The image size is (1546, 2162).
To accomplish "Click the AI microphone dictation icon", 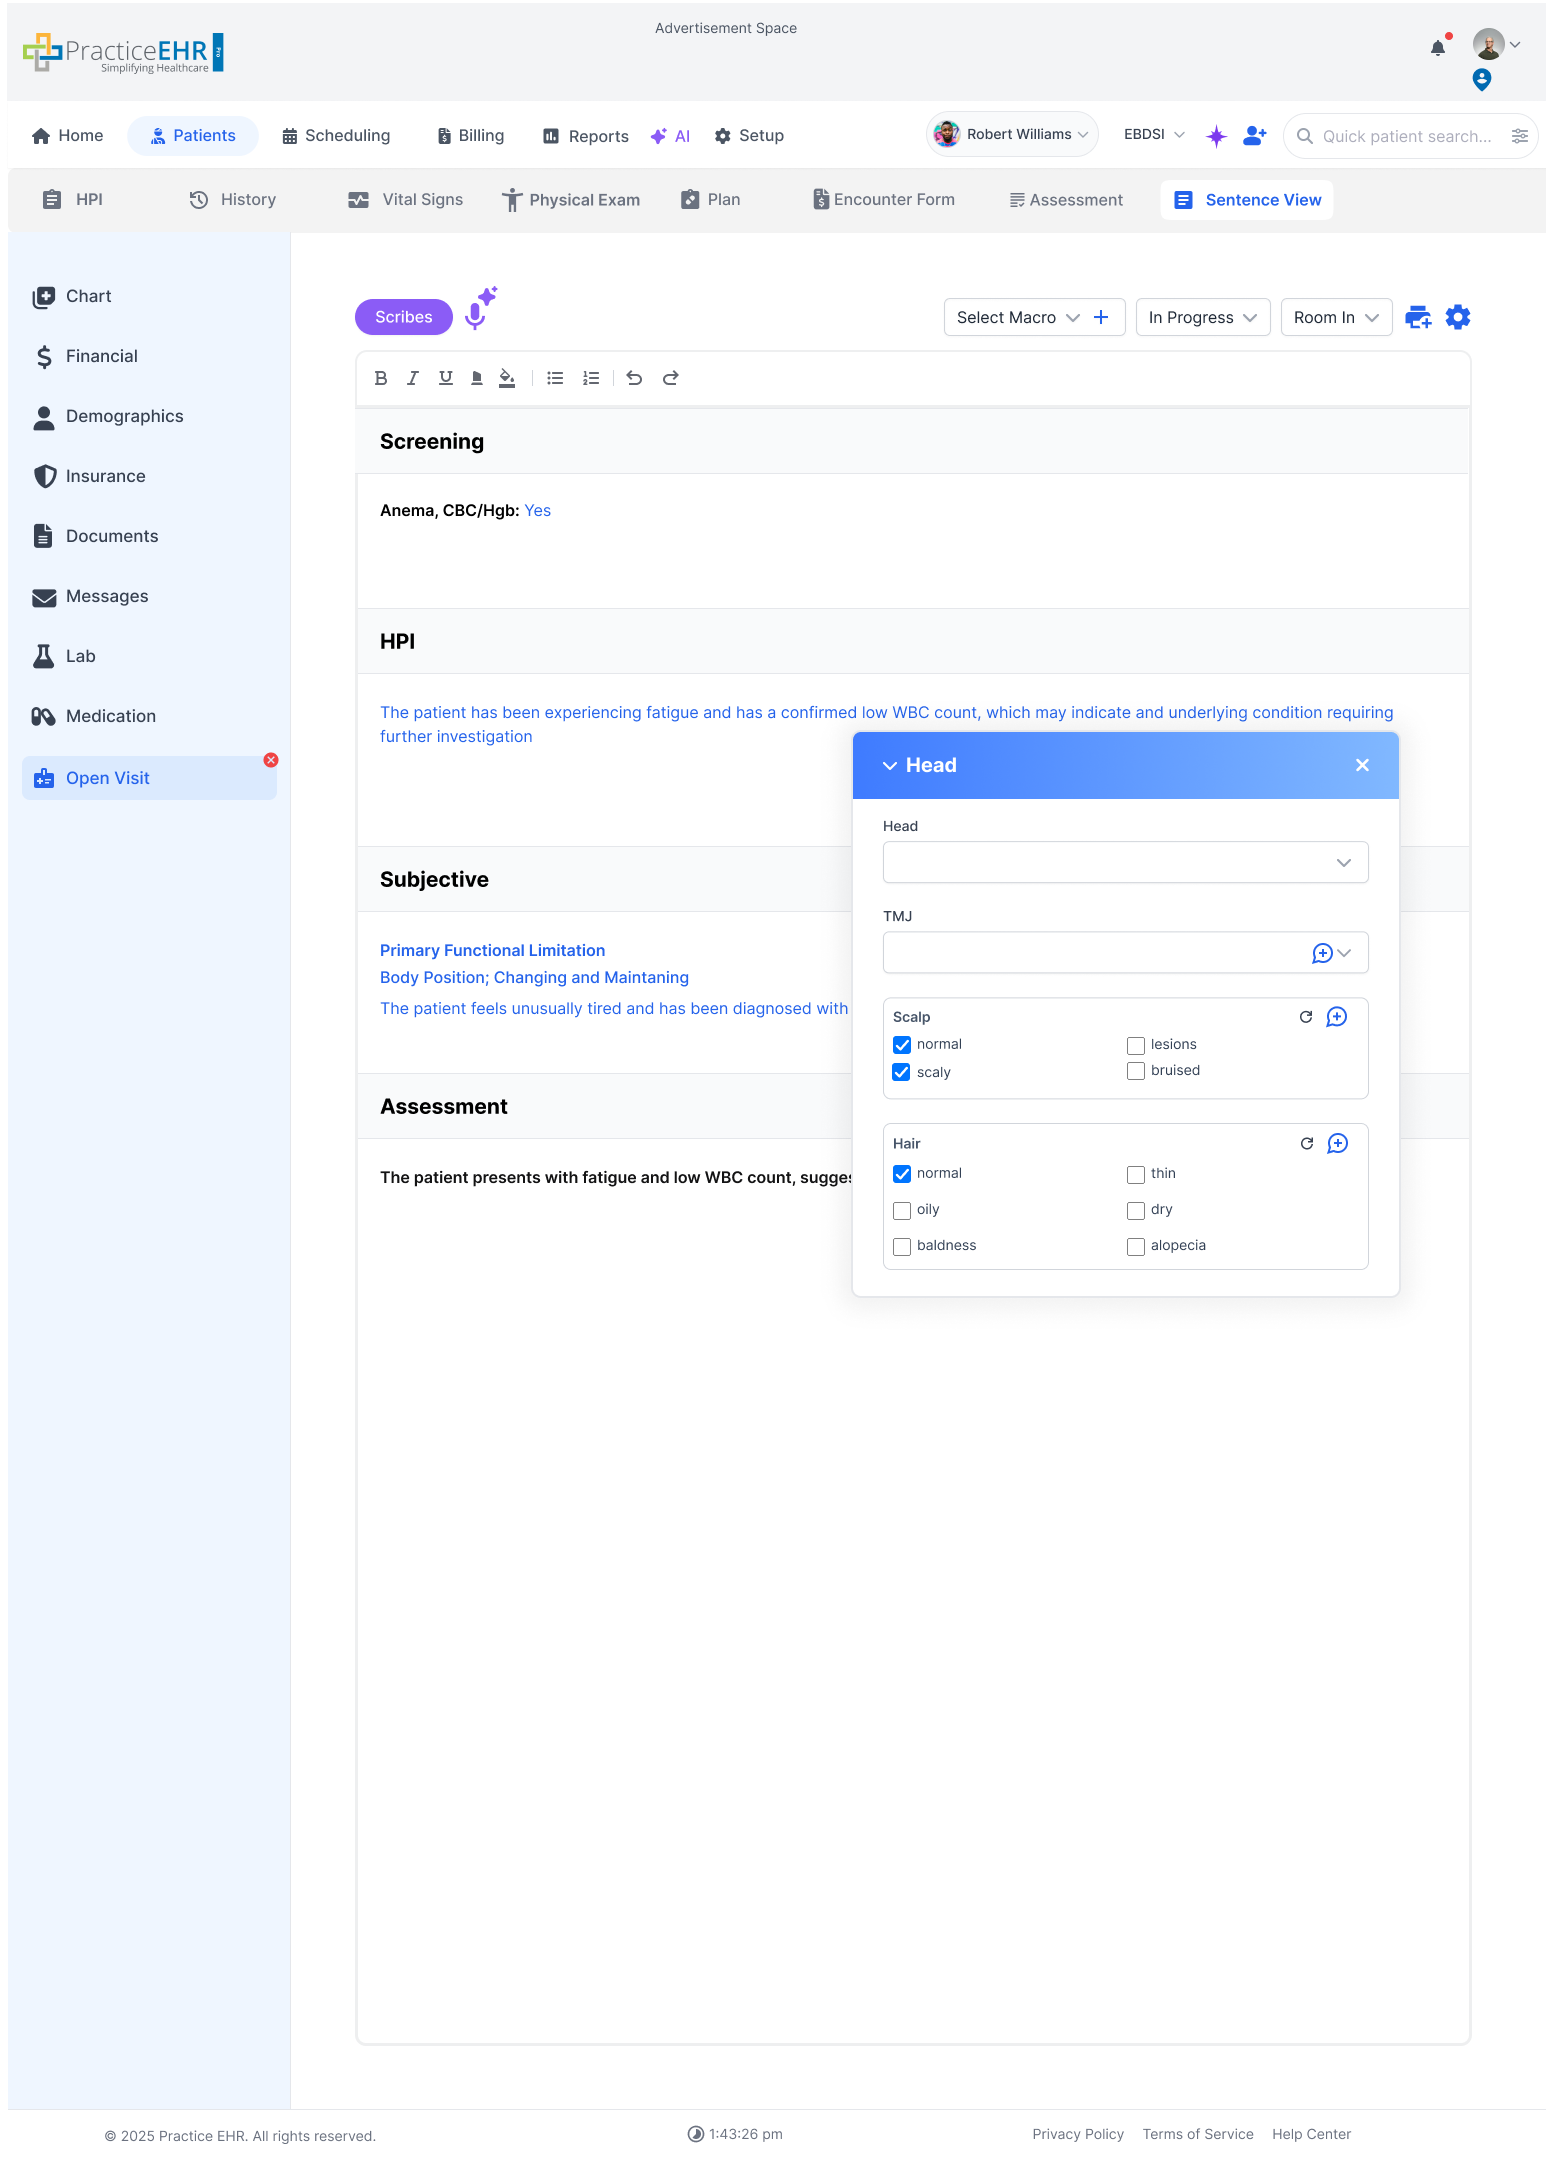I will [478, 312].
